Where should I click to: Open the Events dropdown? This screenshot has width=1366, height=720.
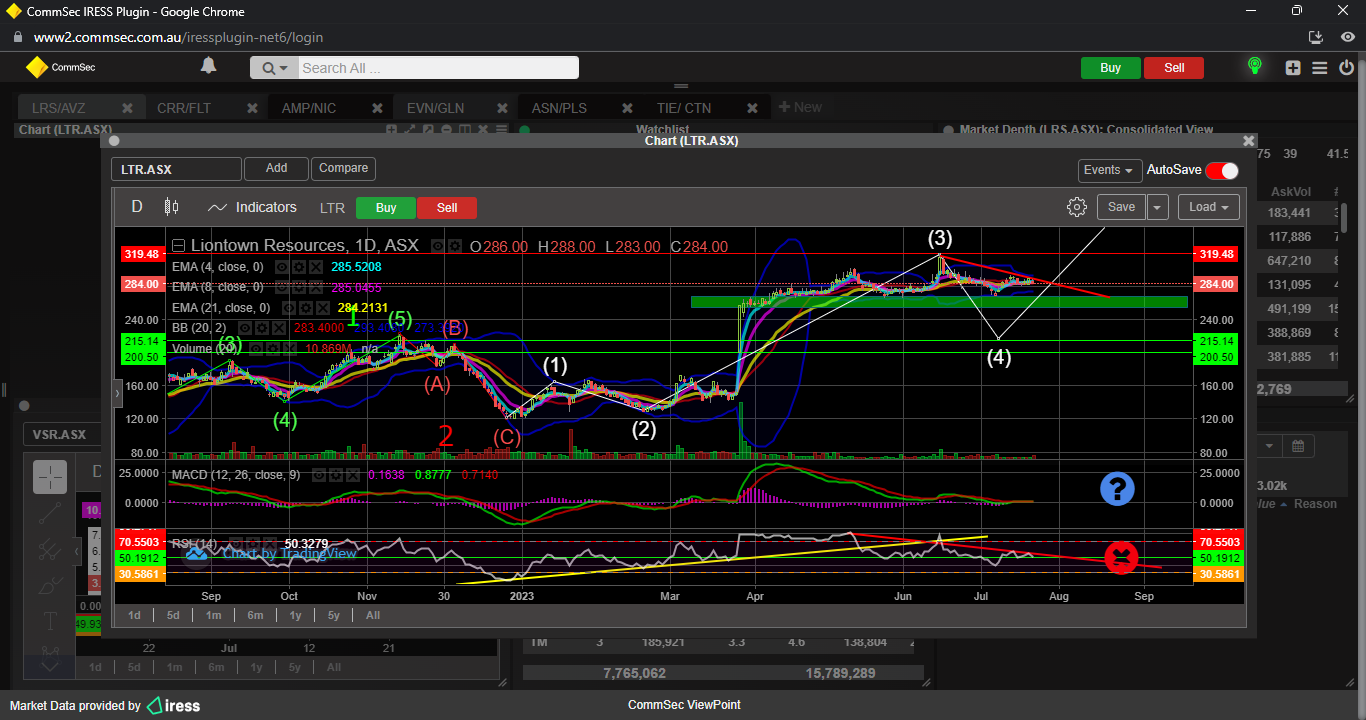[1109, 170]
